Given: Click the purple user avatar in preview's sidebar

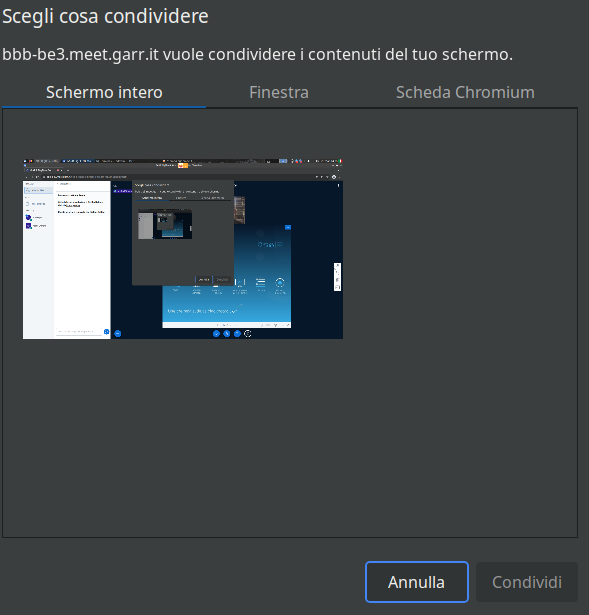Looking at the screenshot, I should coord(28,226).
